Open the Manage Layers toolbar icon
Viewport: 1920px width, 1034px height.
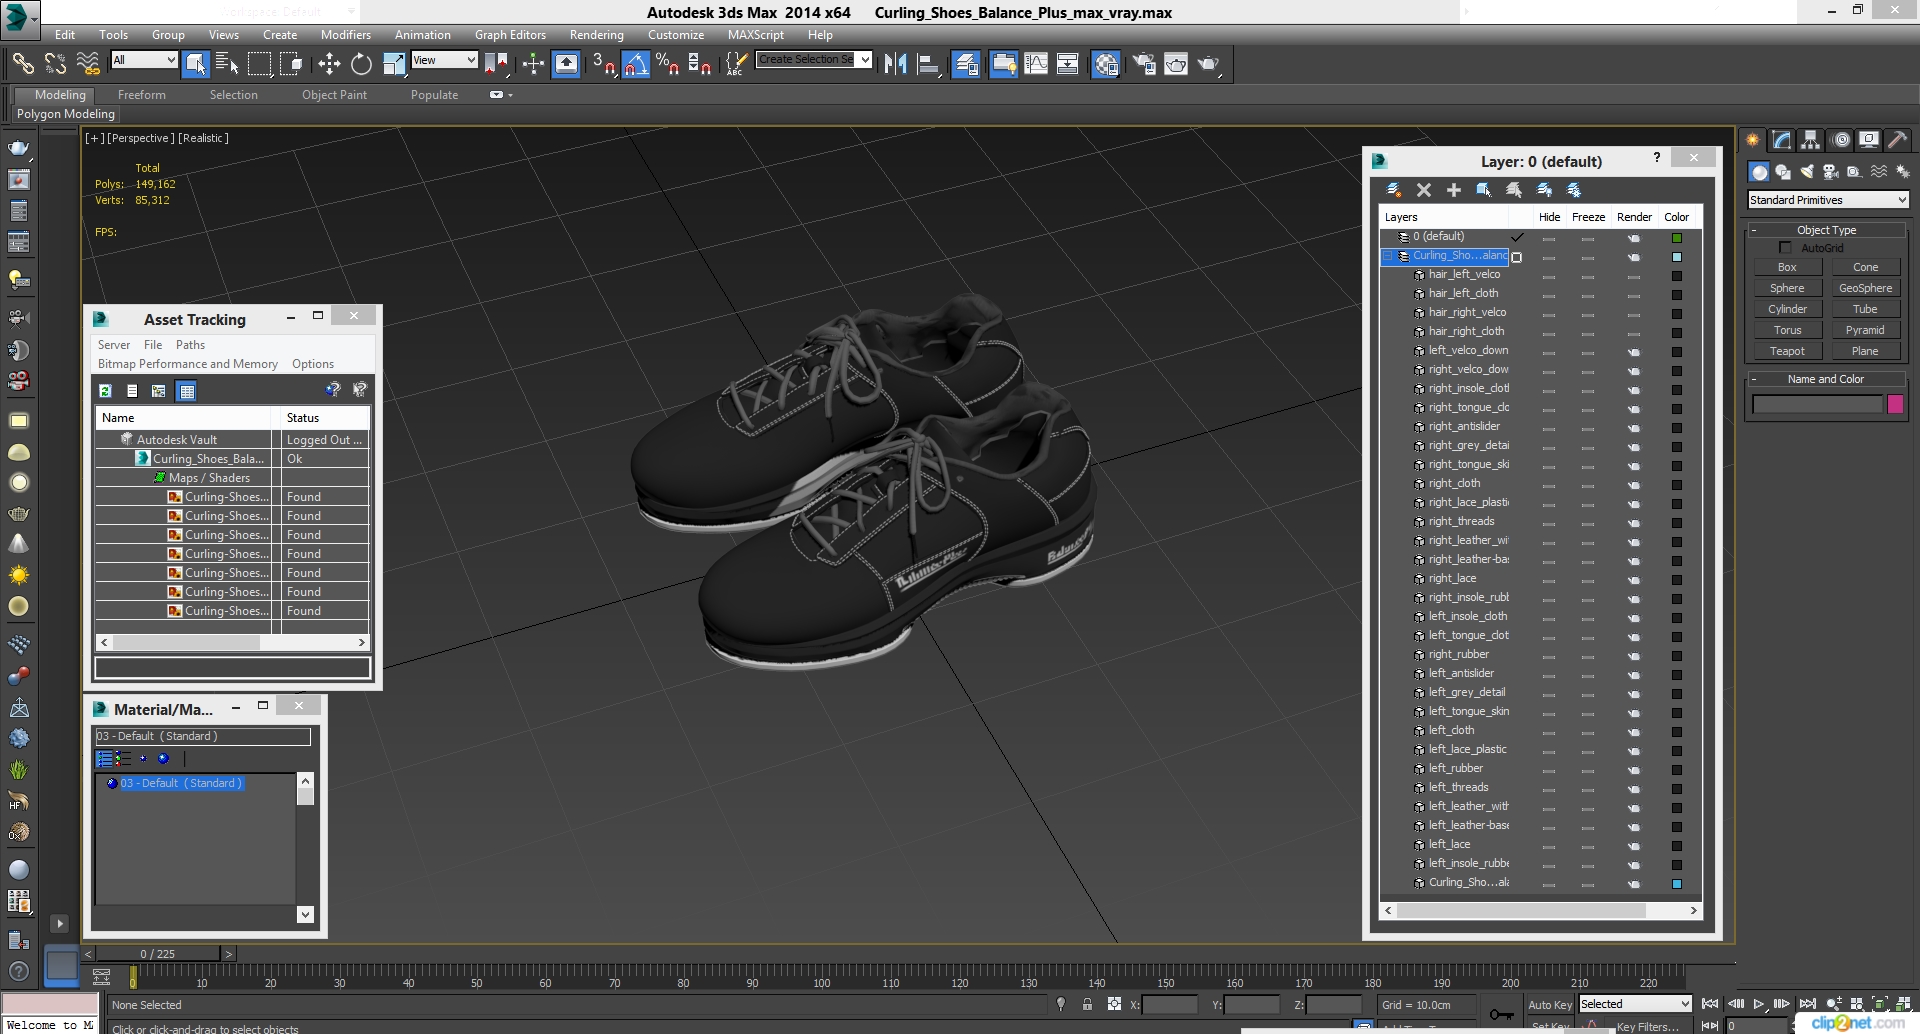tap(966, 64)
